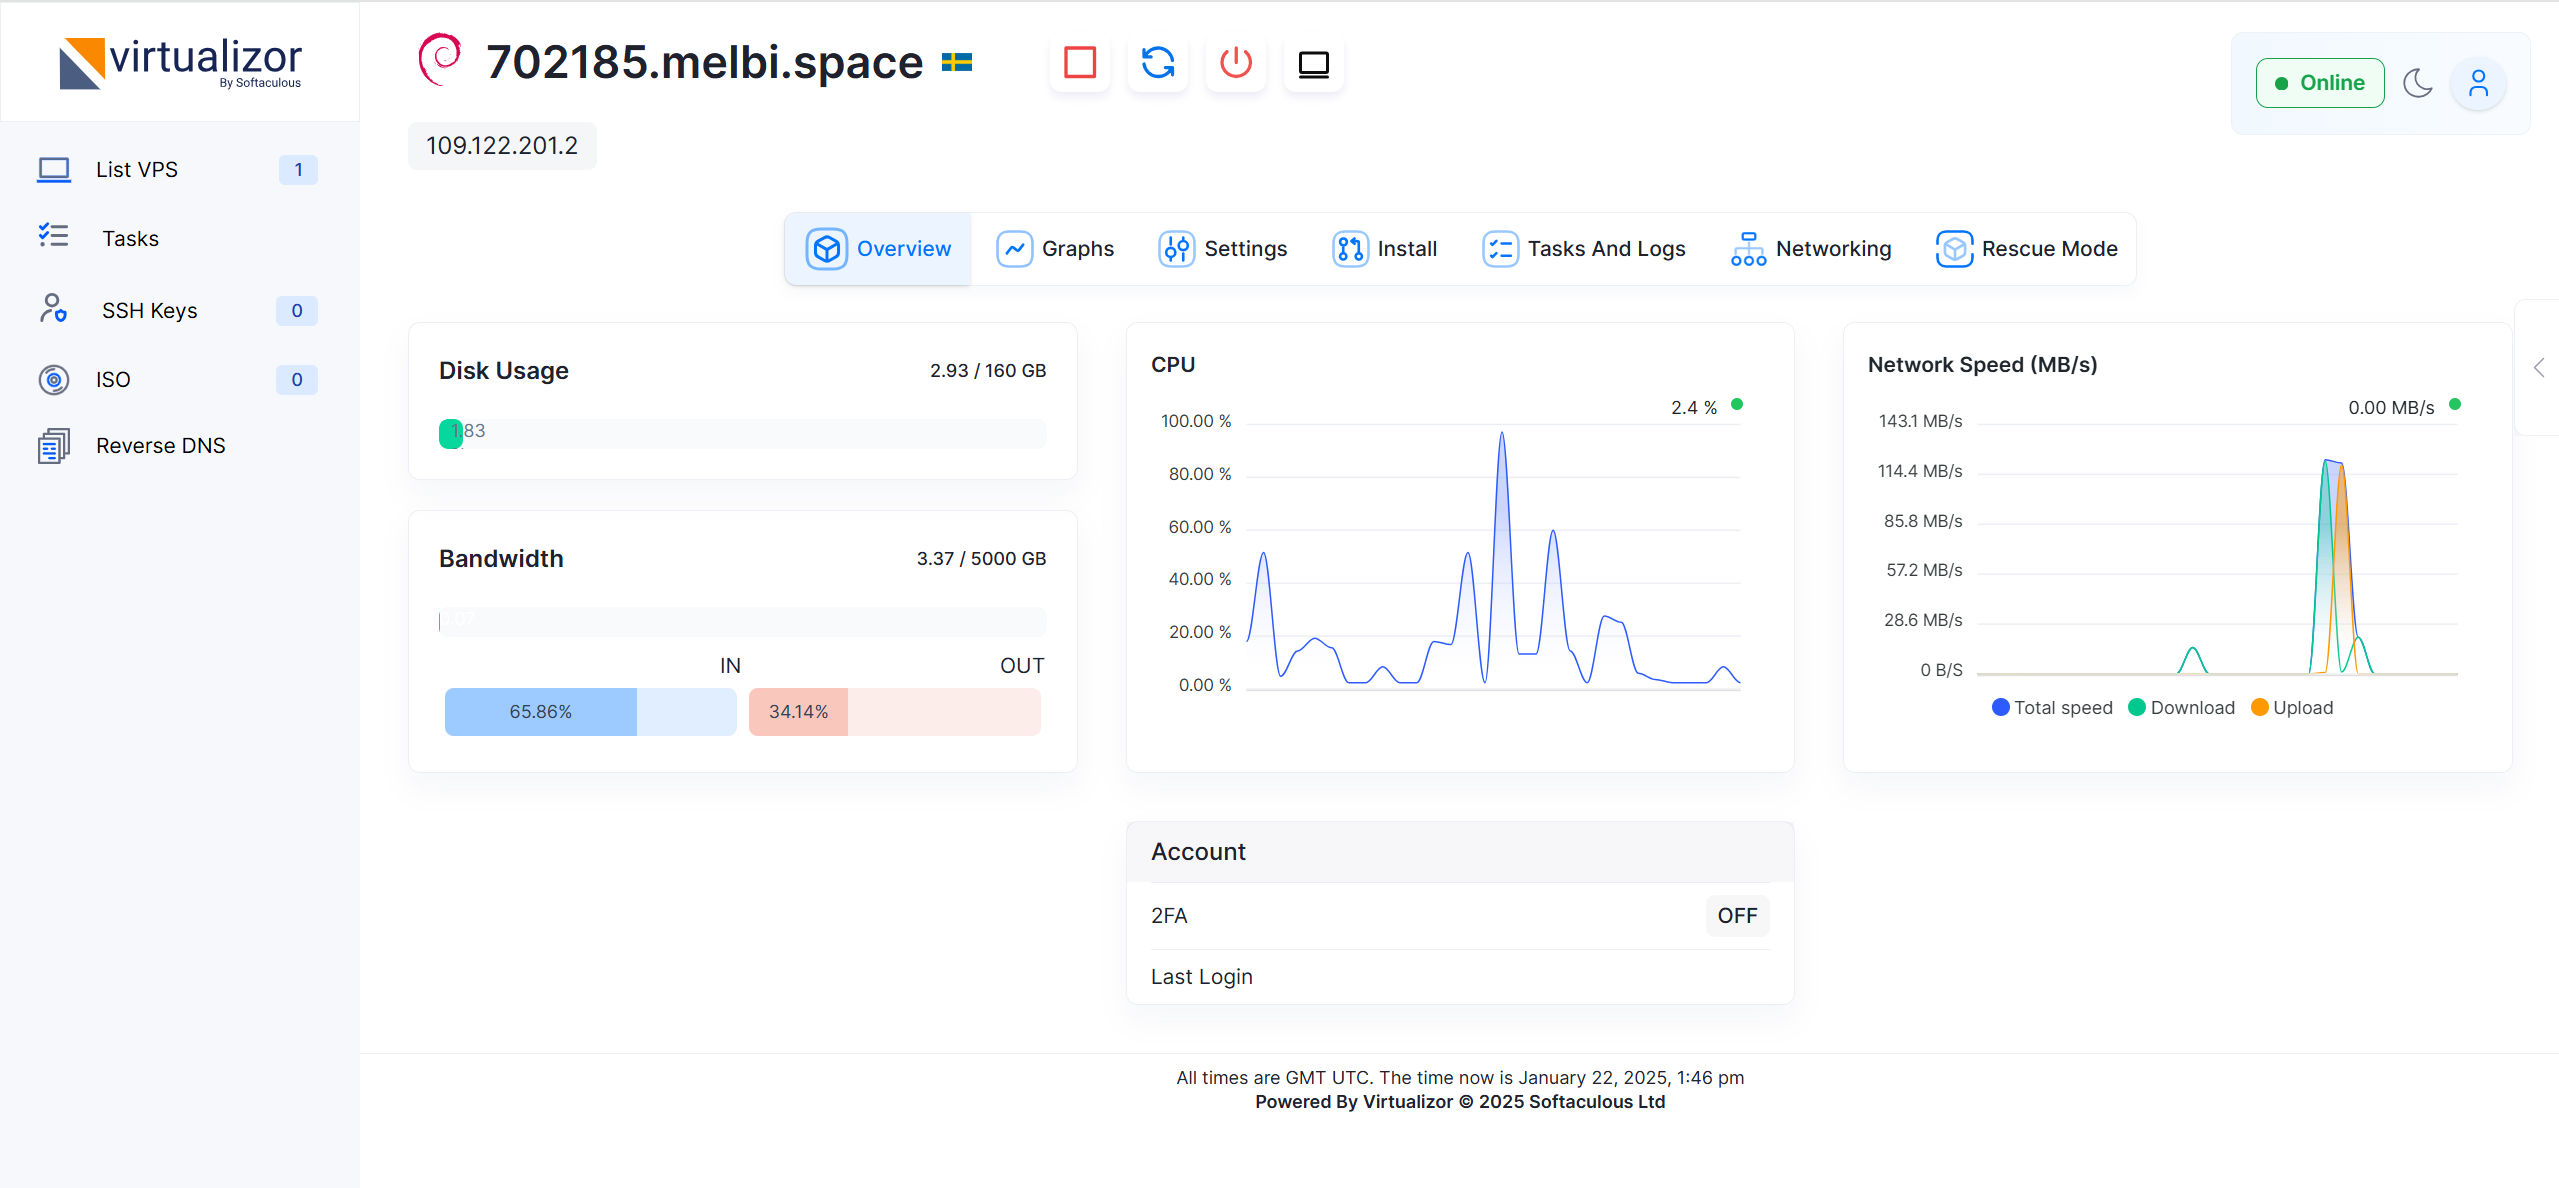
Task: Switch to the Overview tab
Action: coord(879,249)
